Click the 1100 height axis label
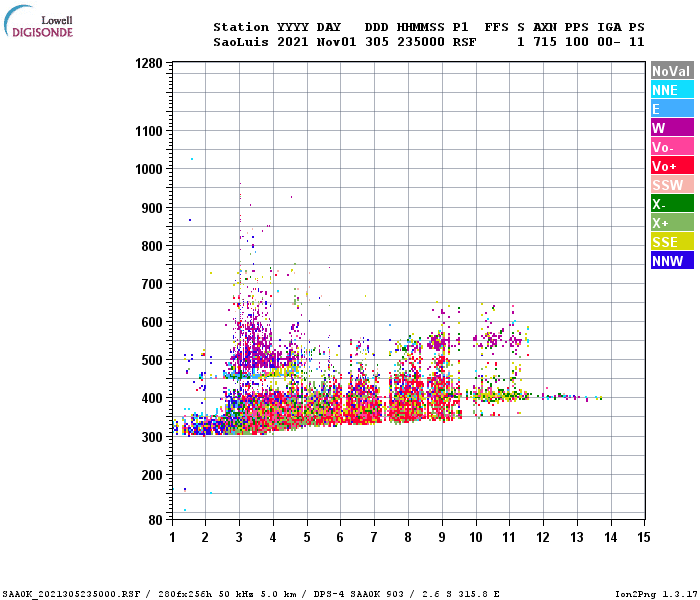 coord(149,131)
